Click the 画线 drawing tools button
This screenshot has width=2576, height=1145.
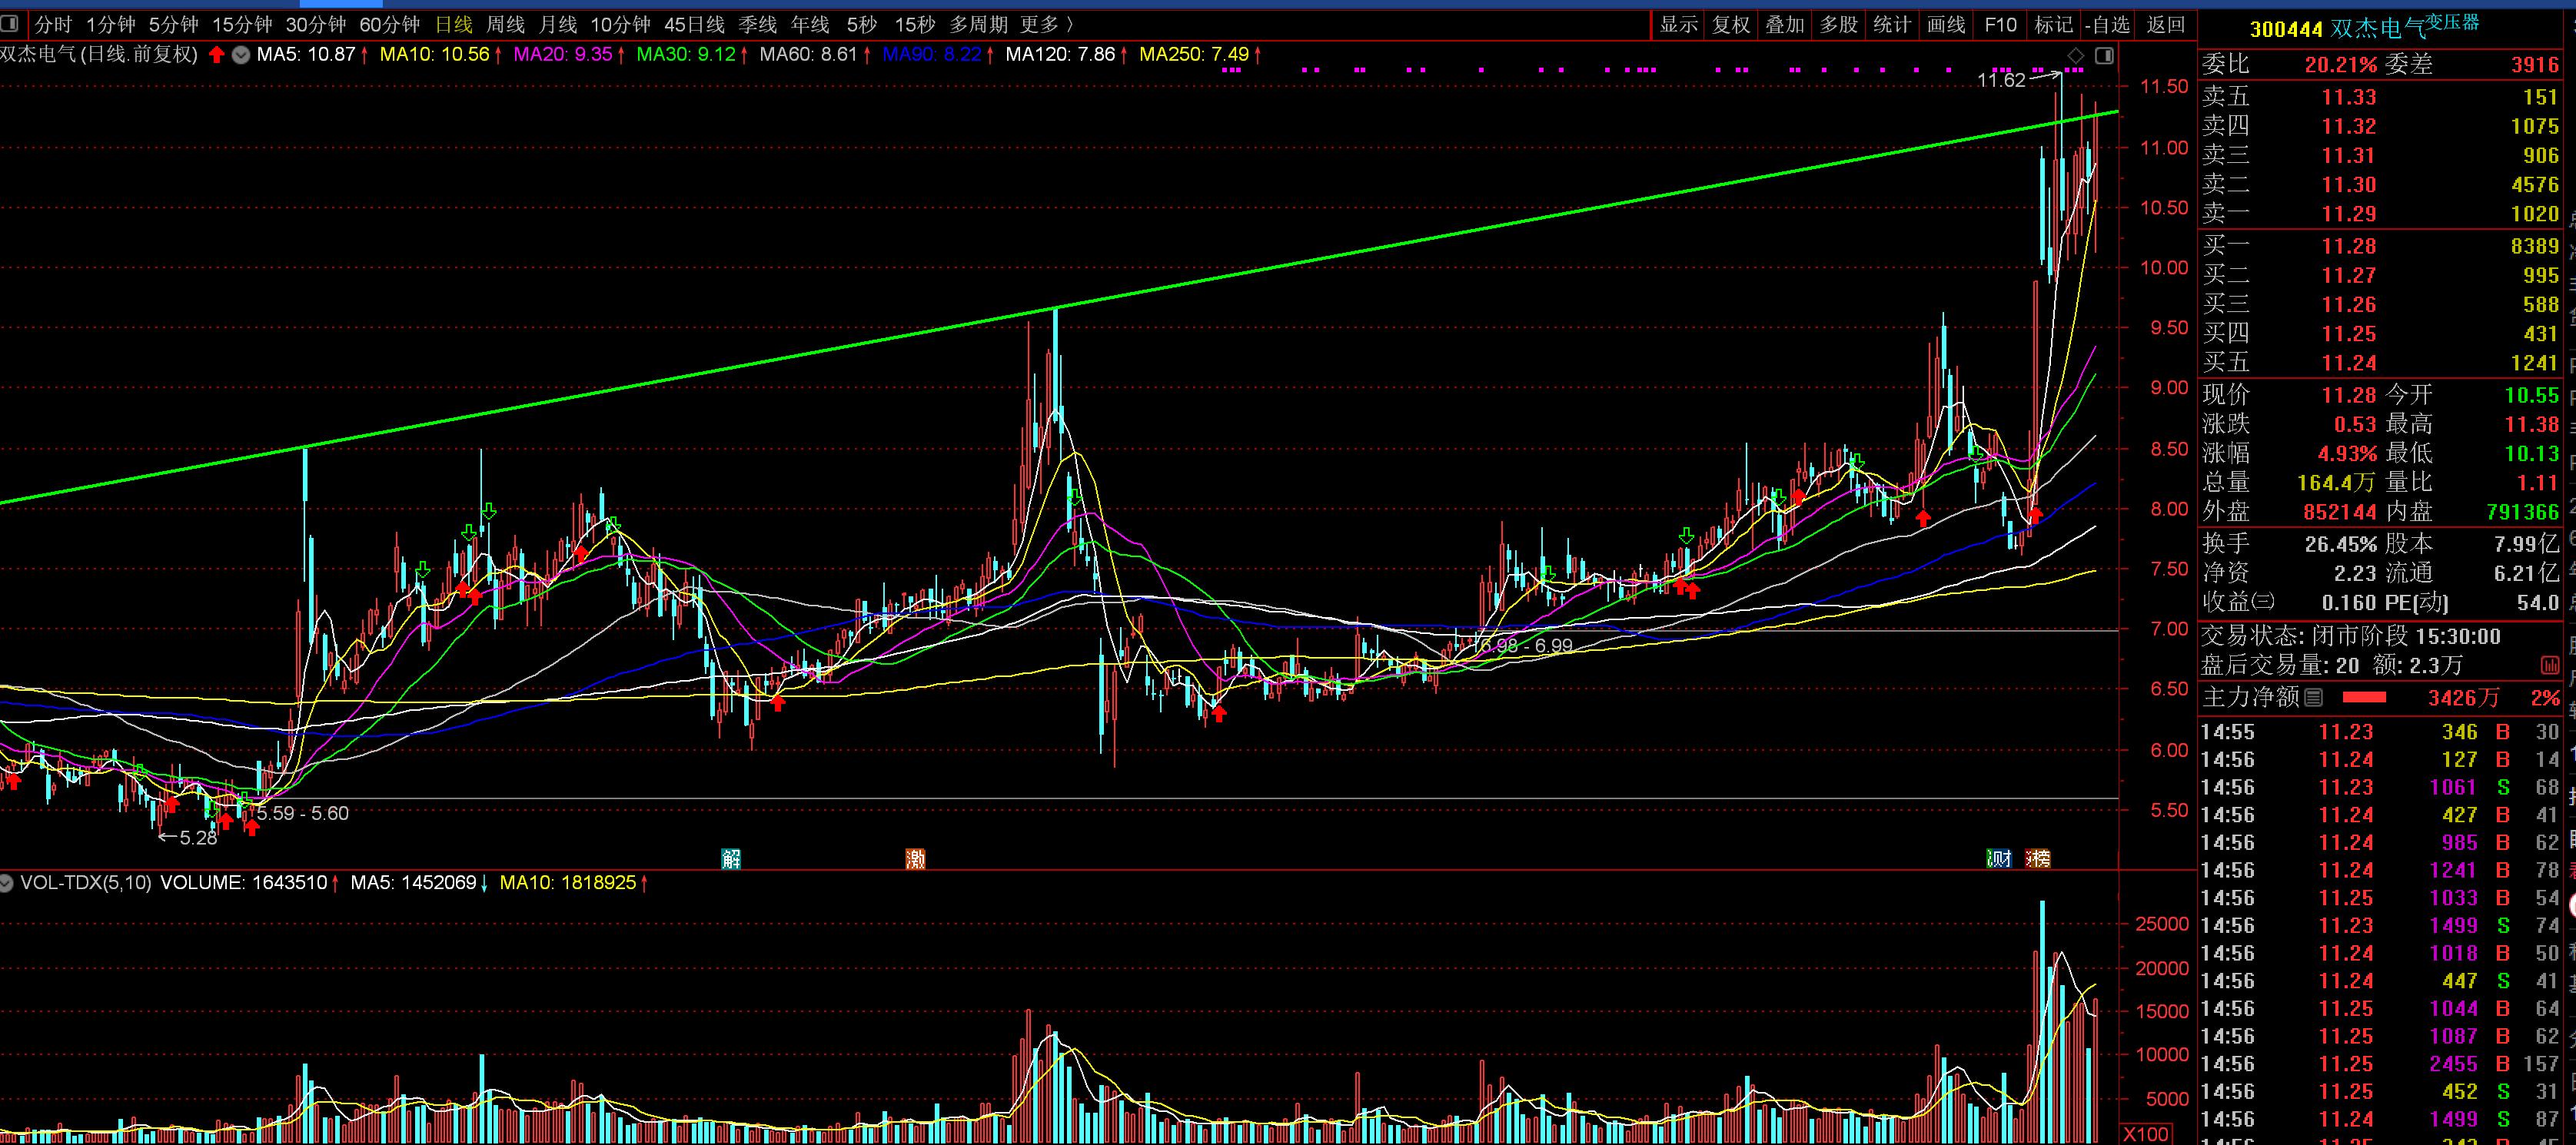[x=1946, y=24]
